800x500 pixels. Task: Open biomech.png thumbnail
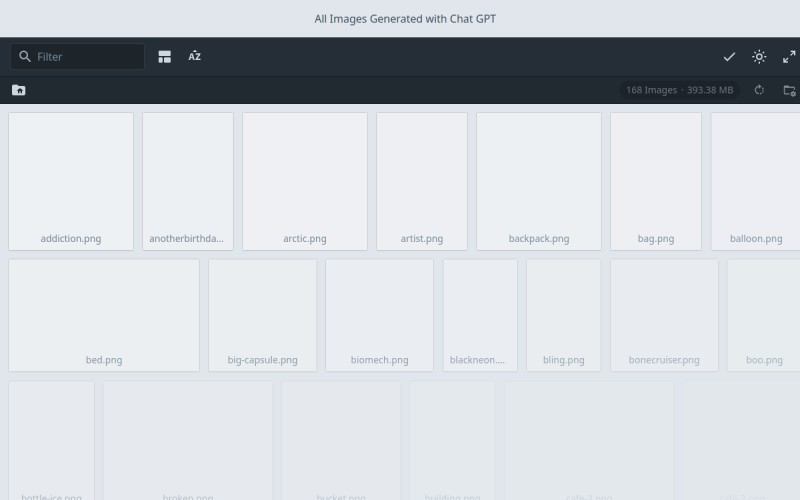pos(380,315)
